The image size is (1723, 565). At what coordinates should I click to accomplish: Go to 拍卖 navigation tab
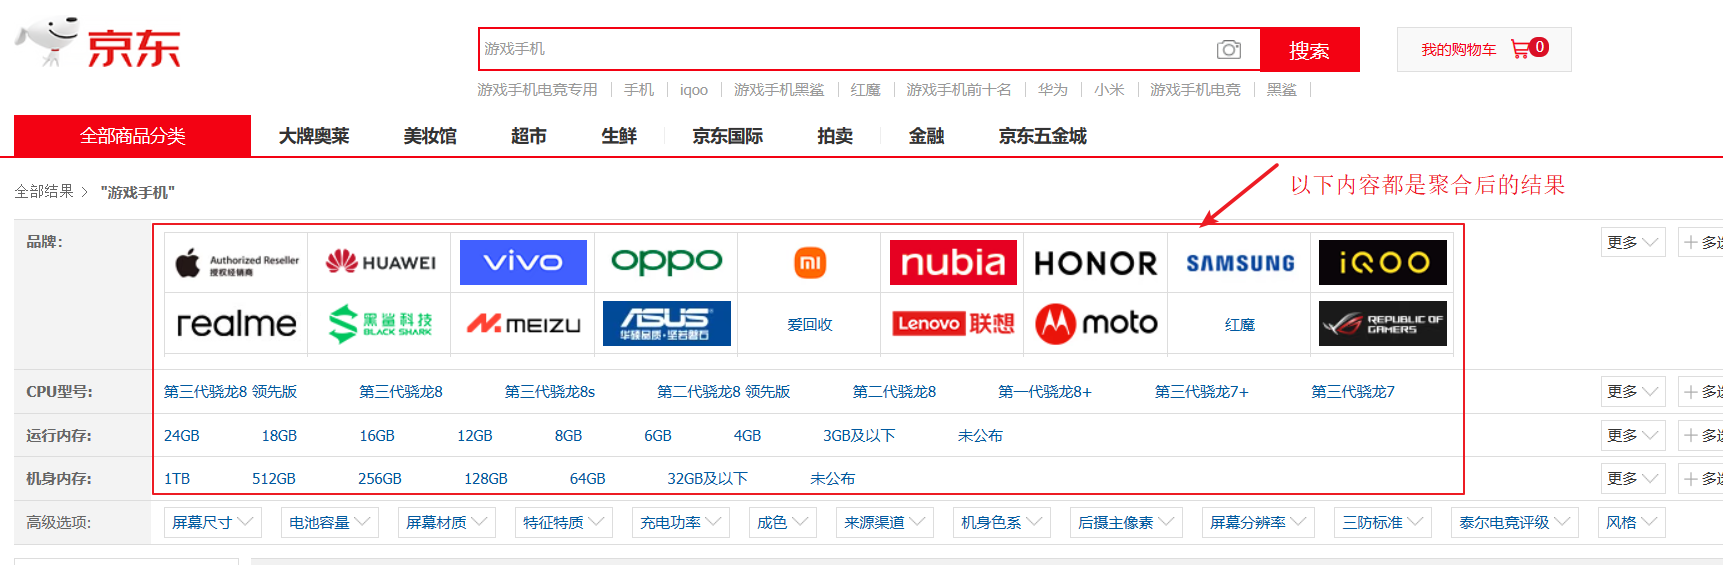tap(835, 136)
